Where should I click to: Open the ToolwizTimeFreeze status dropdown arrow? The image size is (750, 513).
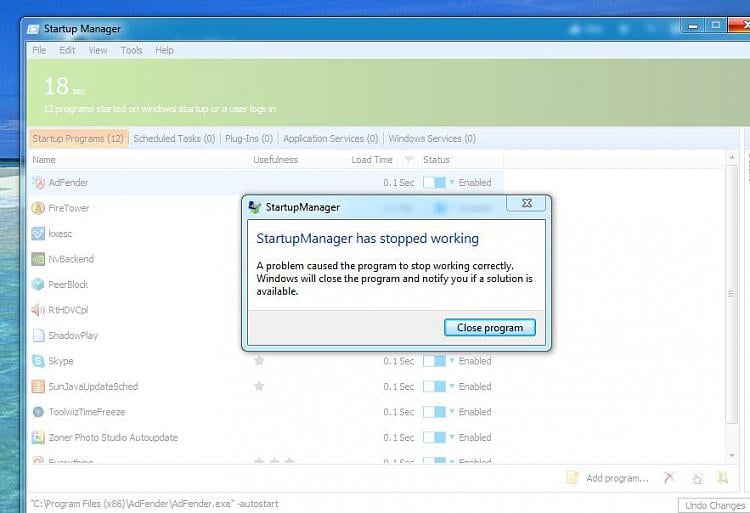tap(452, 411)
